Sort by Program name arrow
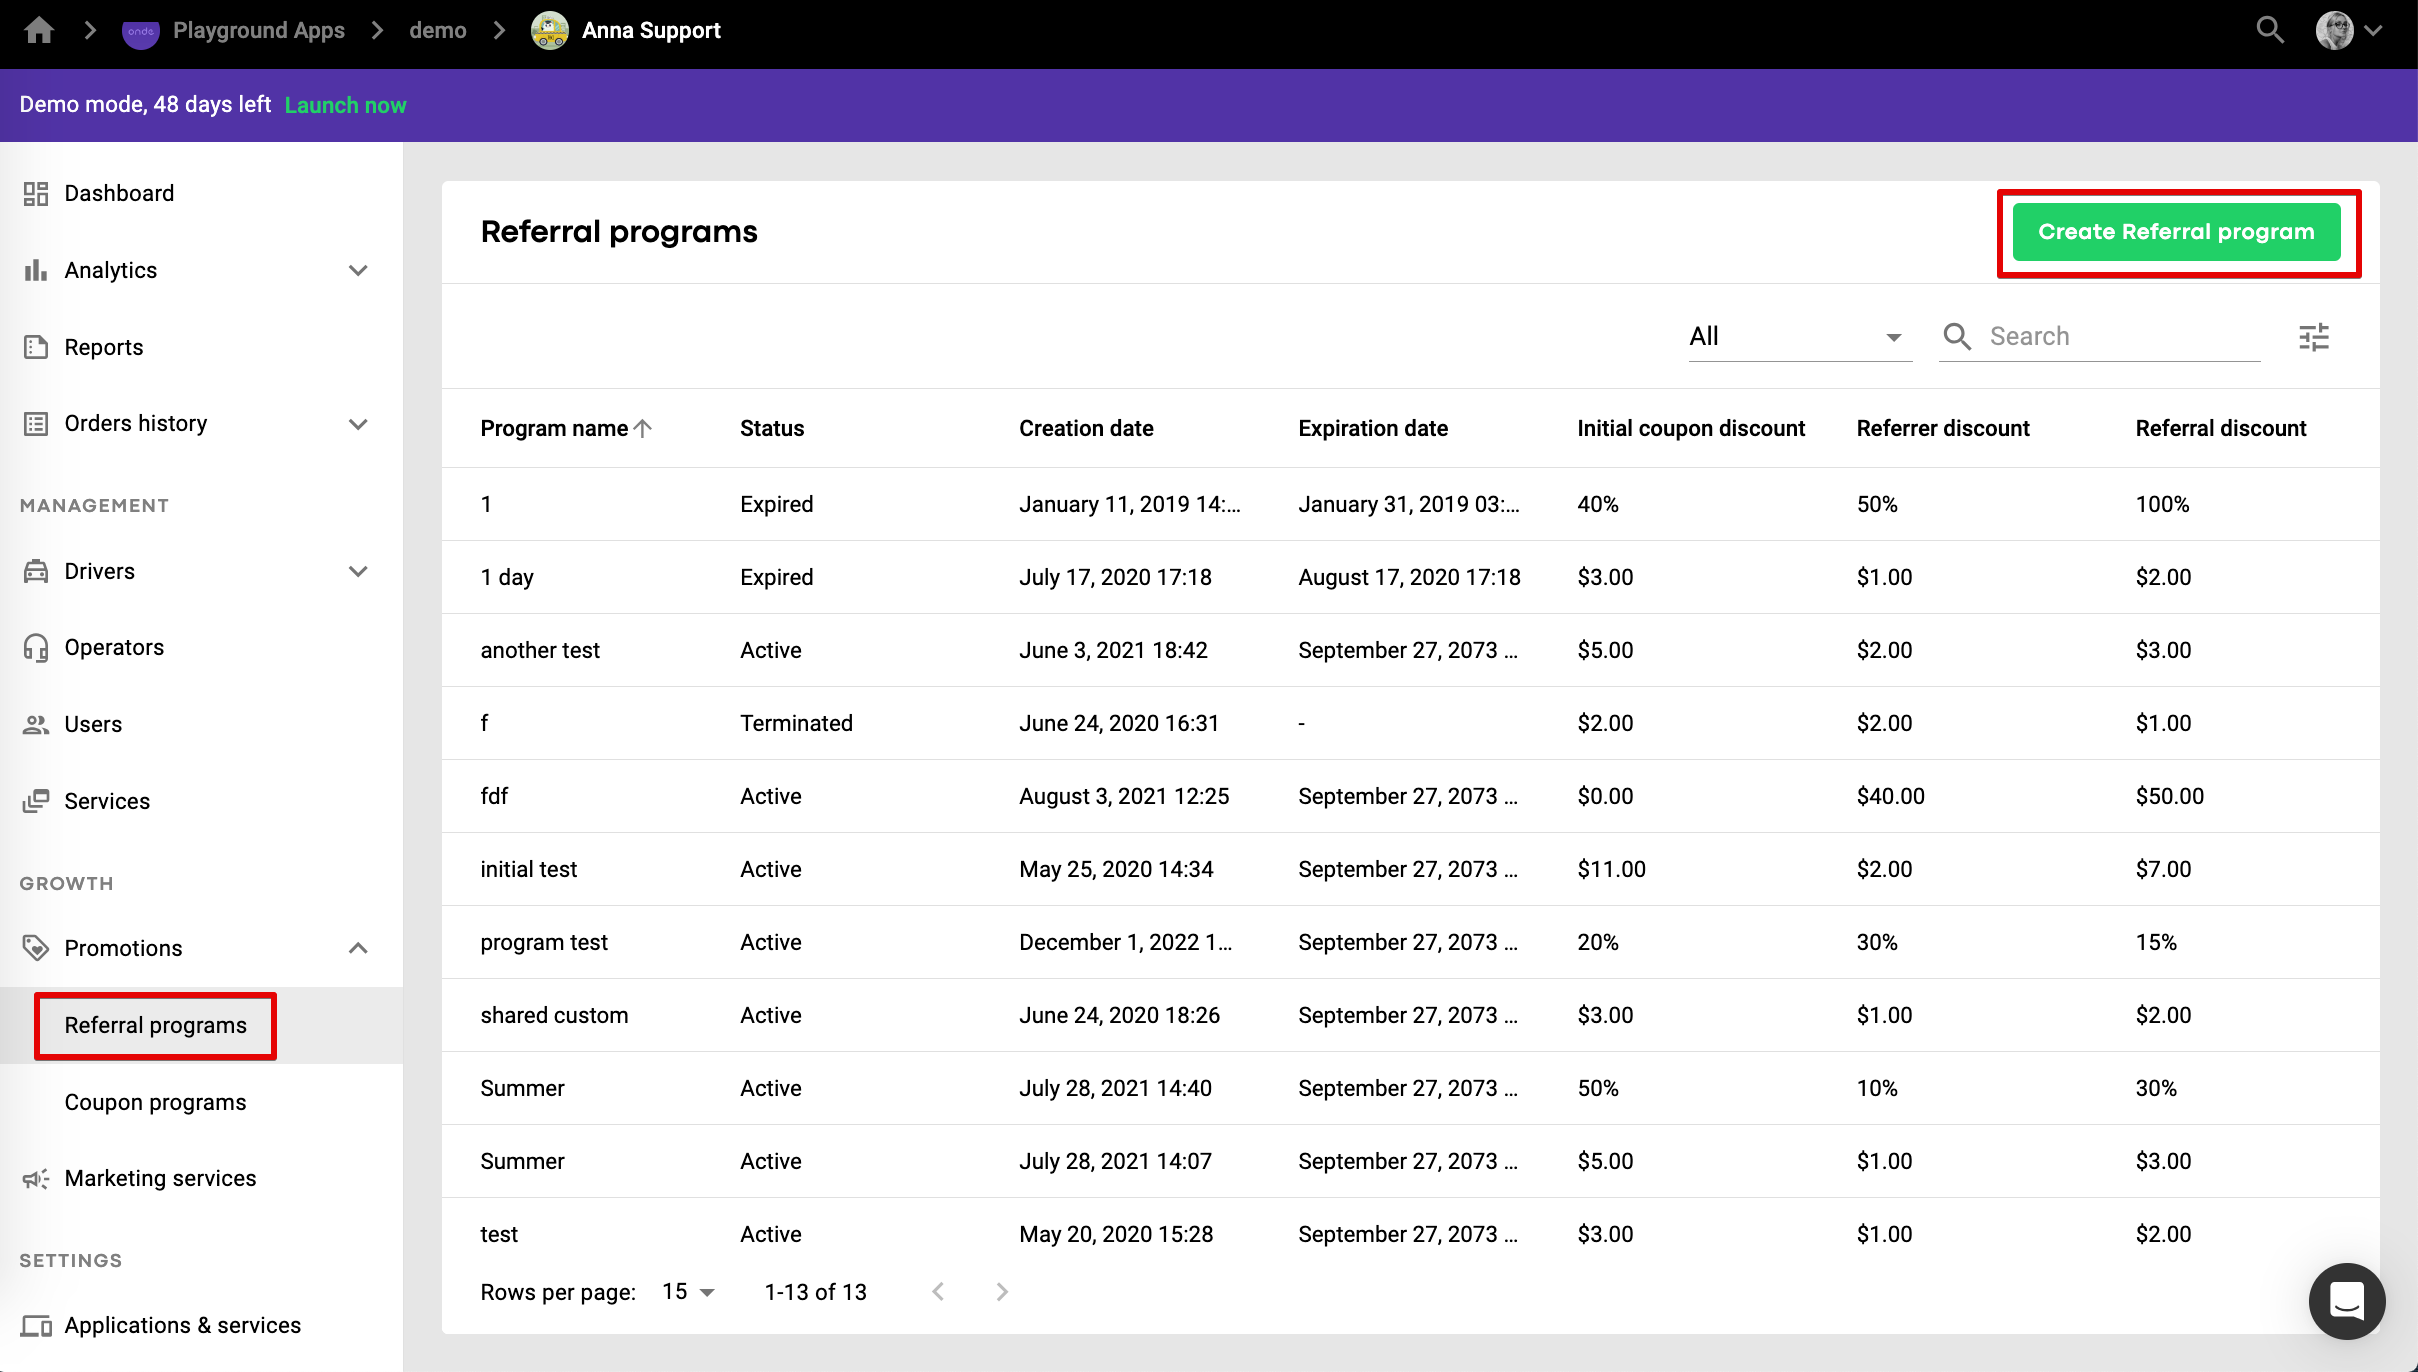The height and width of the screenshot is (1372, 2418). pyautogui.click(x=643, y=428)
